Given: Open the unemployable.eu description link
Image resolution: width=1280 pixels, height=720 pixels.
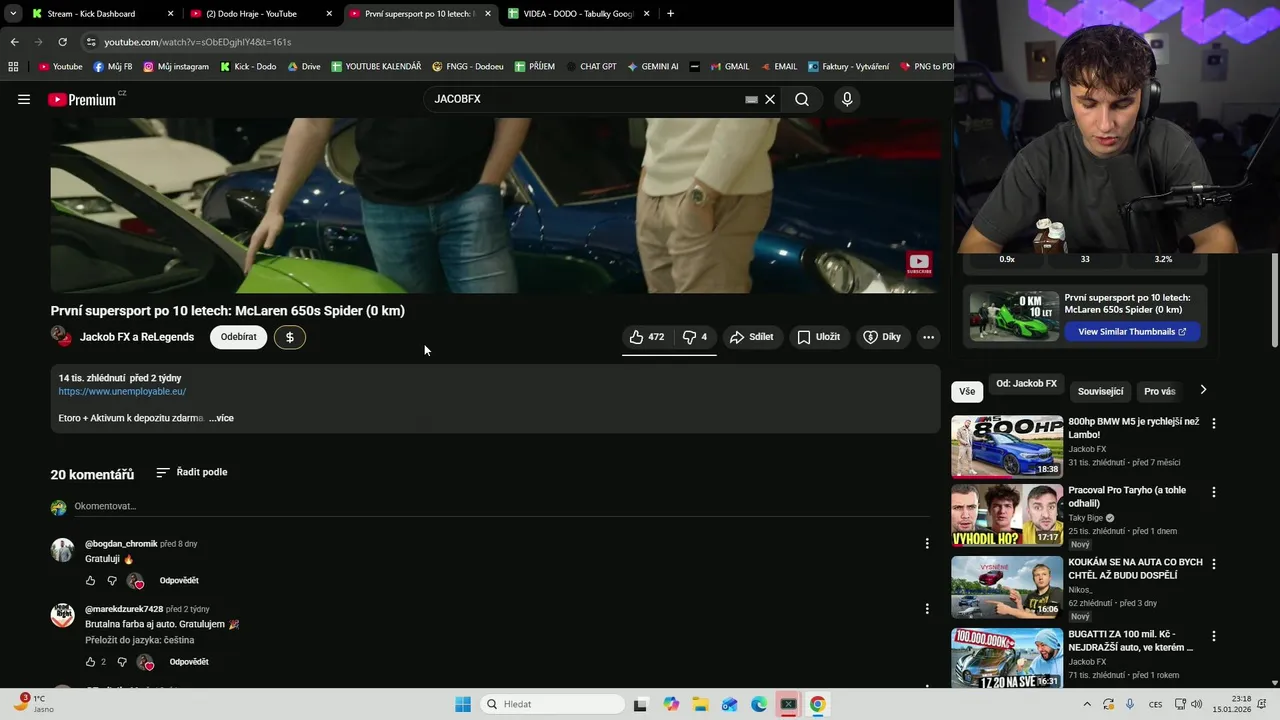Looking at the screenshot, I should click(x=122, y=391).
